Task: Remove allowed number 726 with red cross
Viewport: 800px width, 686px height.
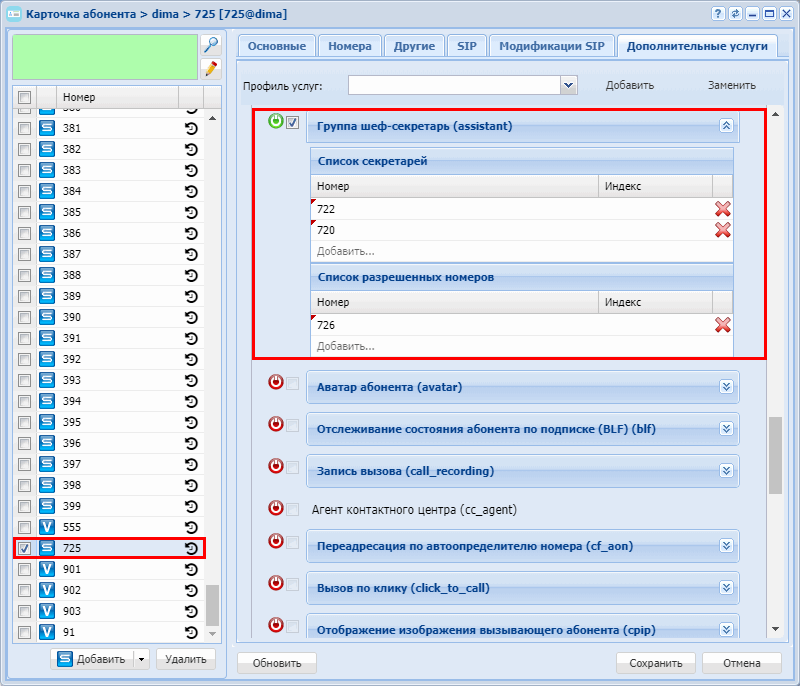Action: click(722, 325)
